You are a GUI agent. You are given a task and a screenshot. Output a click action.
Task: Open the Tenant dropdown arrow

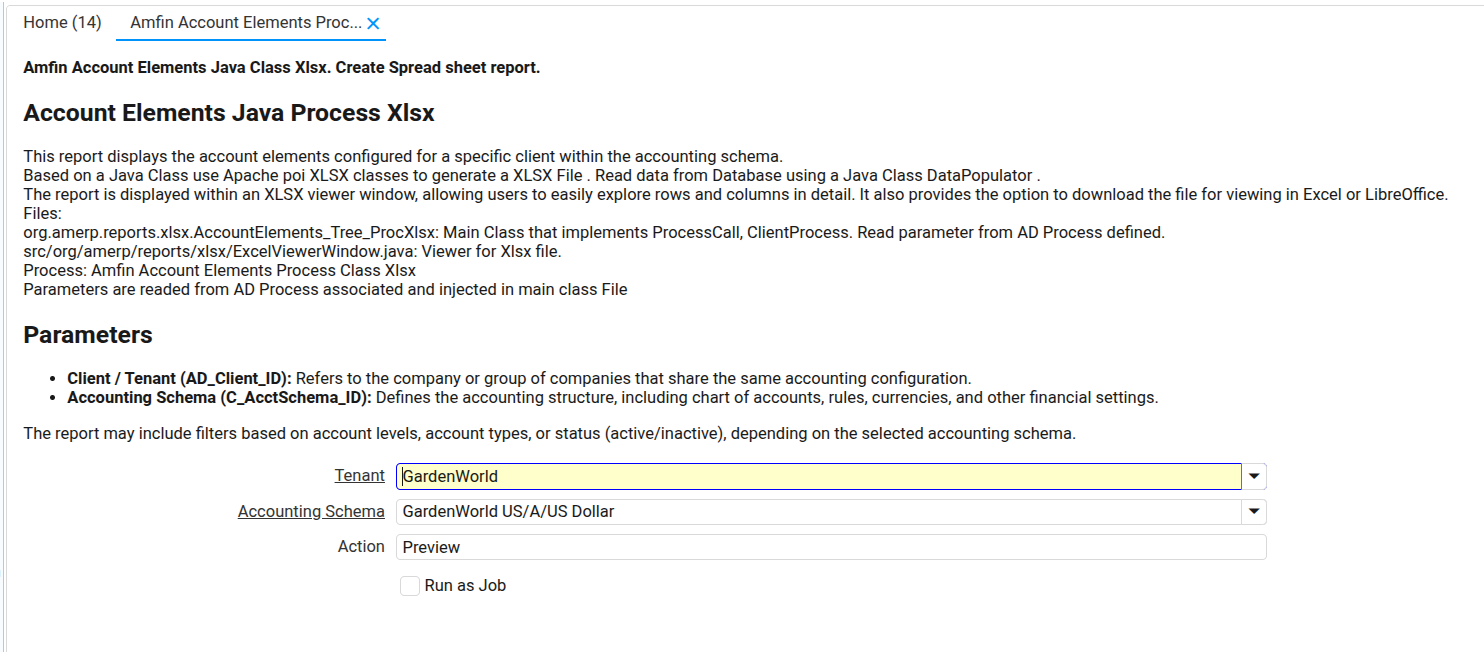tap(1254, 476)
